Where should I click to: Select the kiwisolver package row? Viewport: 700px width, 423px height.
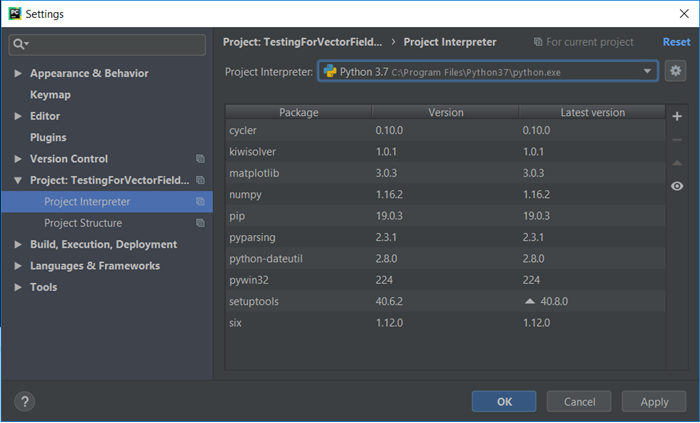[x=445, y=152]
